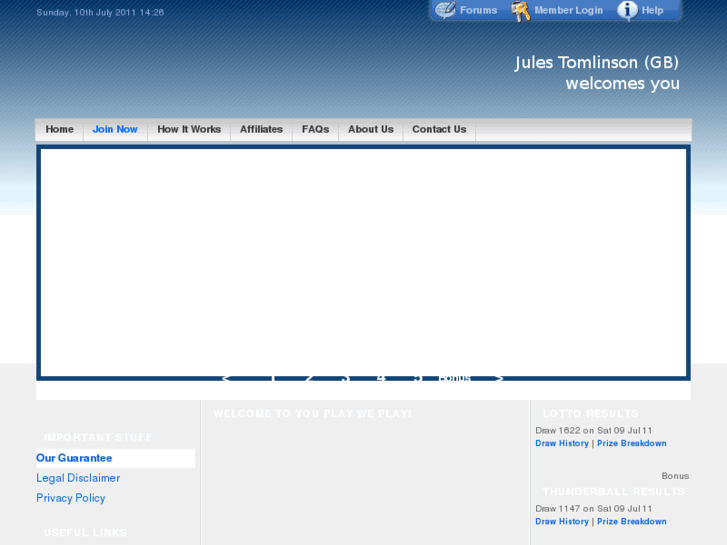Click the previous arrow under the banner
The width and height of the screenshot is (727, 545).
[226, 378]
